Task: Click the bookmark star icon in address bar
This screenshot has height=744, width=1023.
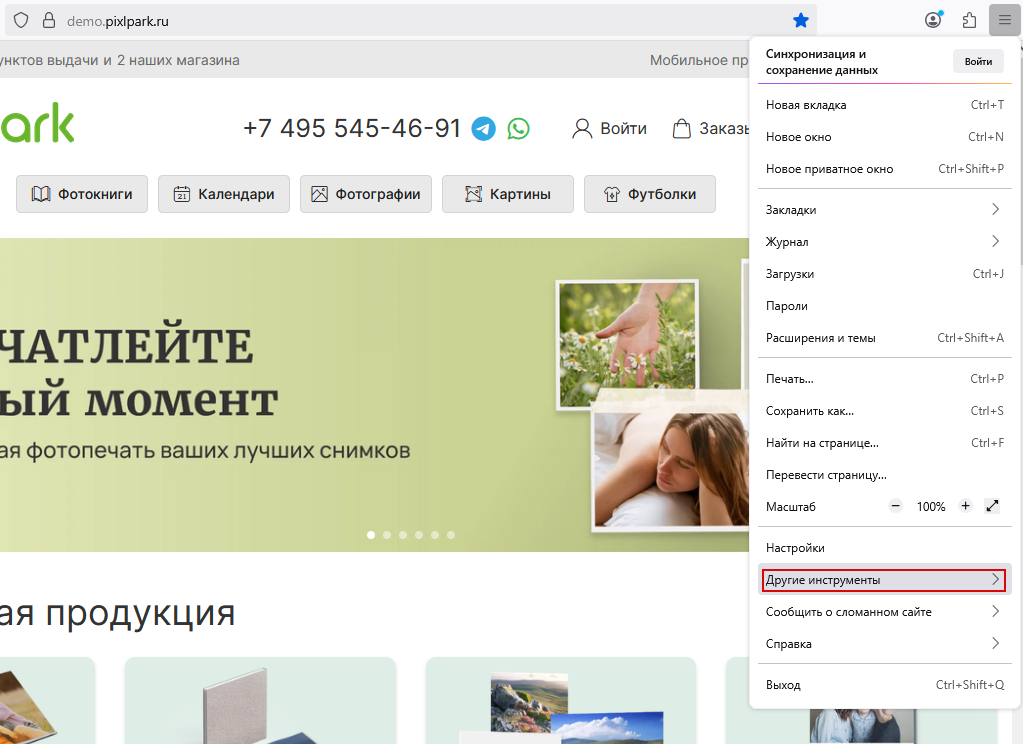Action: [801, 20]
